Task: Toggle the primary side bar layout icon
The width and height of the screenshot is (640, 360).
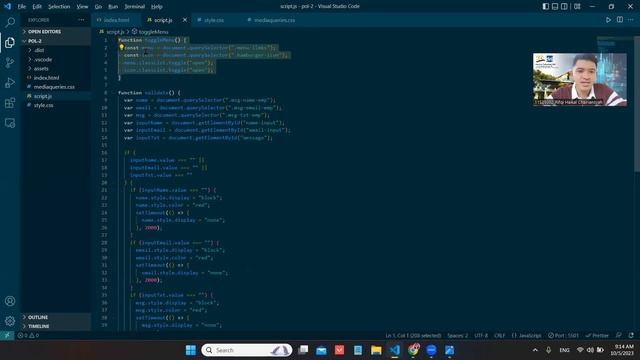Action: [546, 6]
